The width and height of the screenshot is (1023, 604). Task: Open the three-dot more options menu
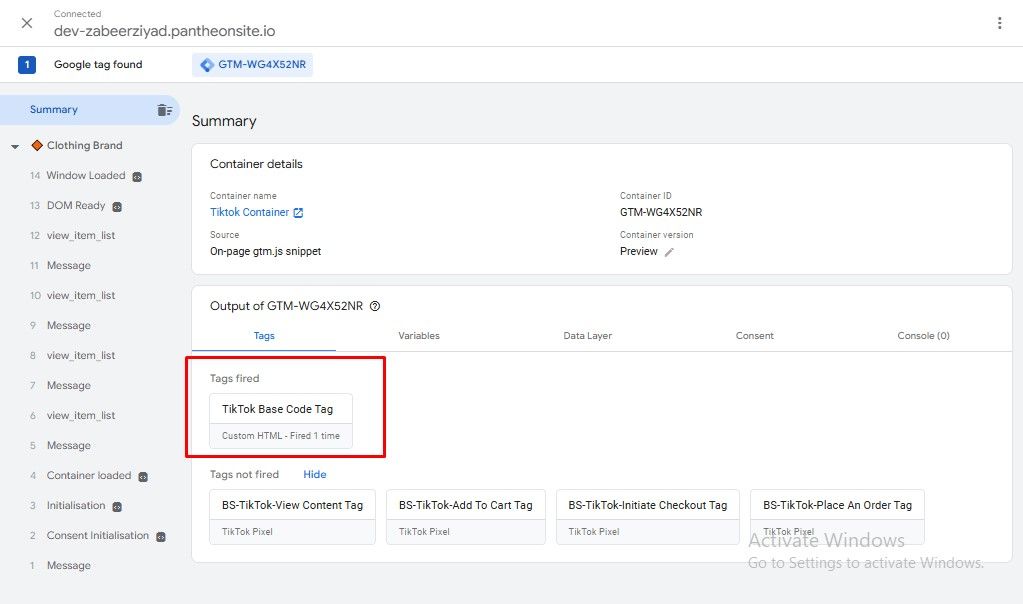[999, 23]
